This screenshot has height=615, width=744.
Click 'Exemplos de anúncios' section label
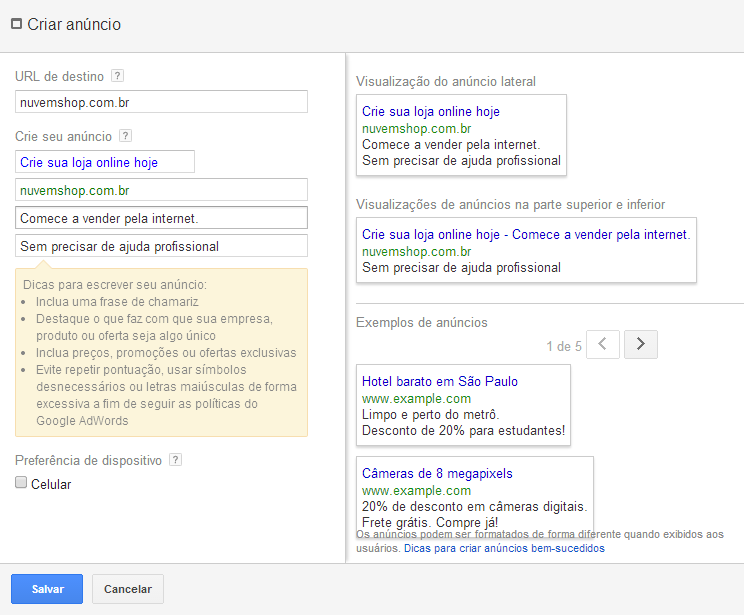pos(422,323)
